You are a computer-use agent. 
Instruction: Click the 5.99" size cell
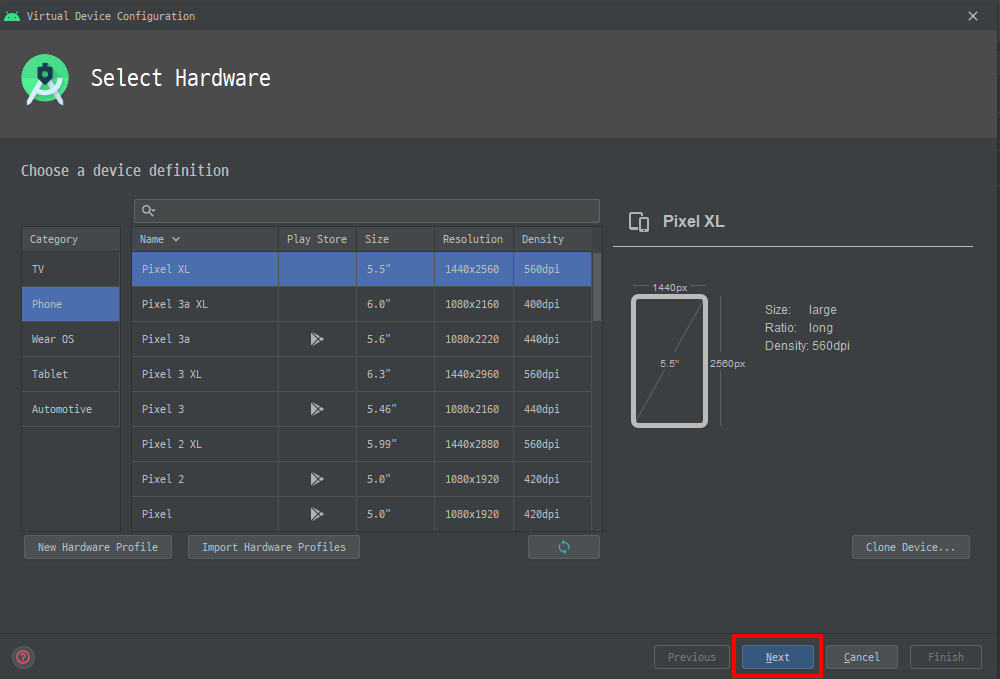[395, 444]
